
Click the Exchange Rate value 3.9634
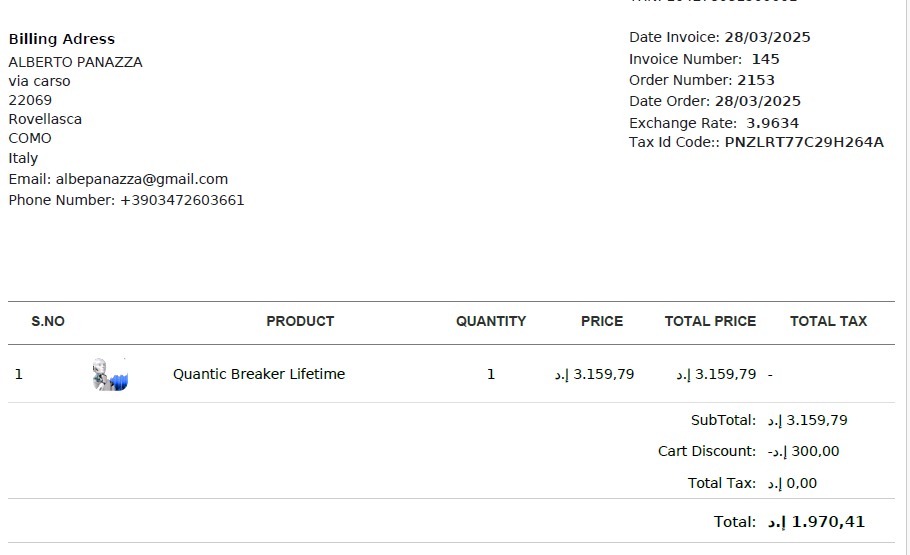[x=772, y=123]
